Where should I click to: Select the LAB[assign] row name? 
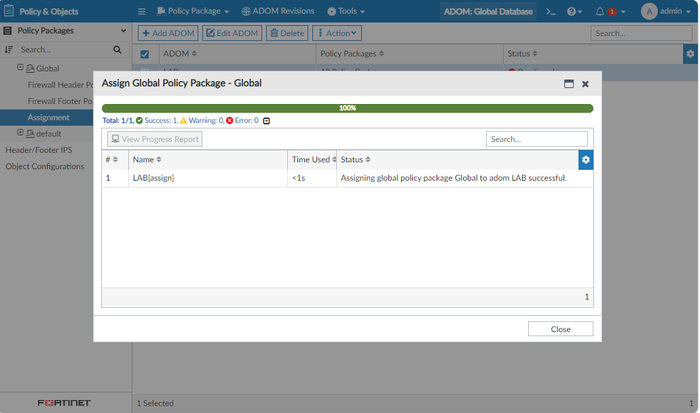[x=153, y=178]
